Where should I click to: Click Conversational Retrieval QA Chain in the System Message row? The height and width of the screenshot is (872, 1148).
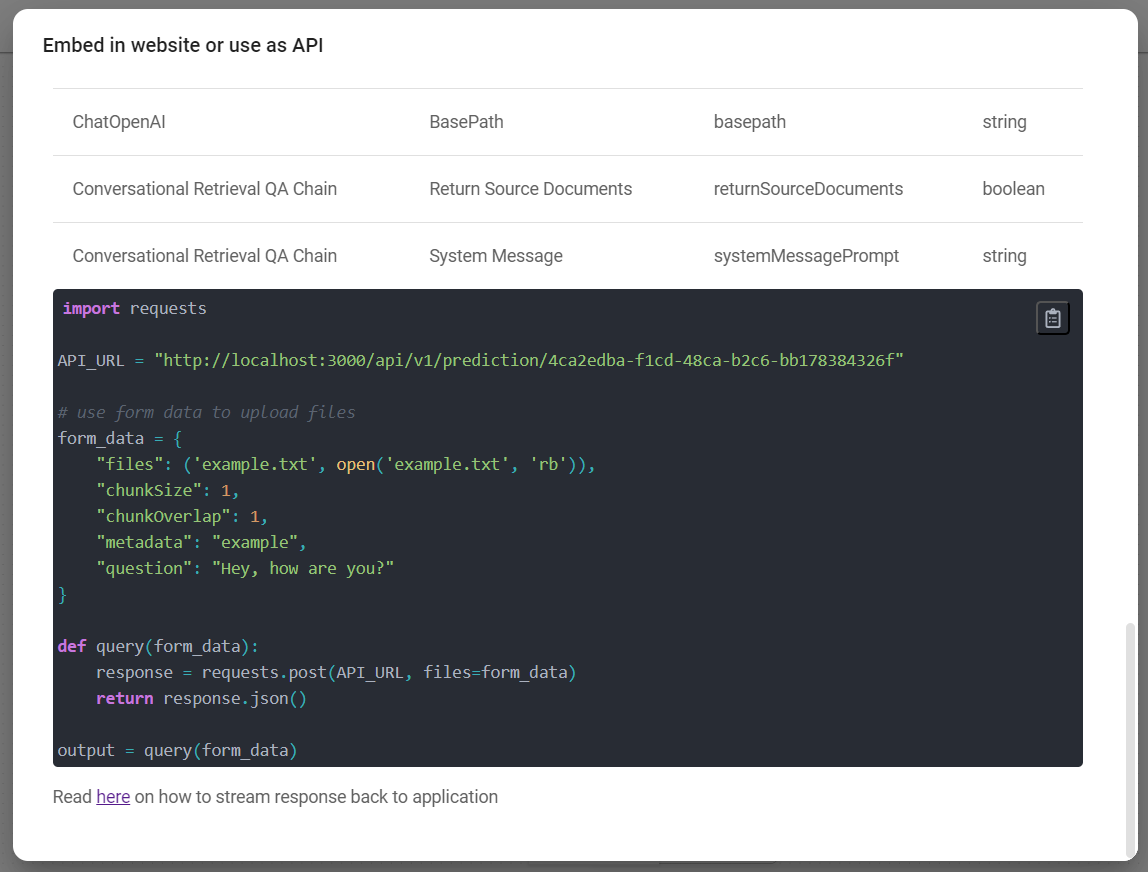[x=204, y=256]
